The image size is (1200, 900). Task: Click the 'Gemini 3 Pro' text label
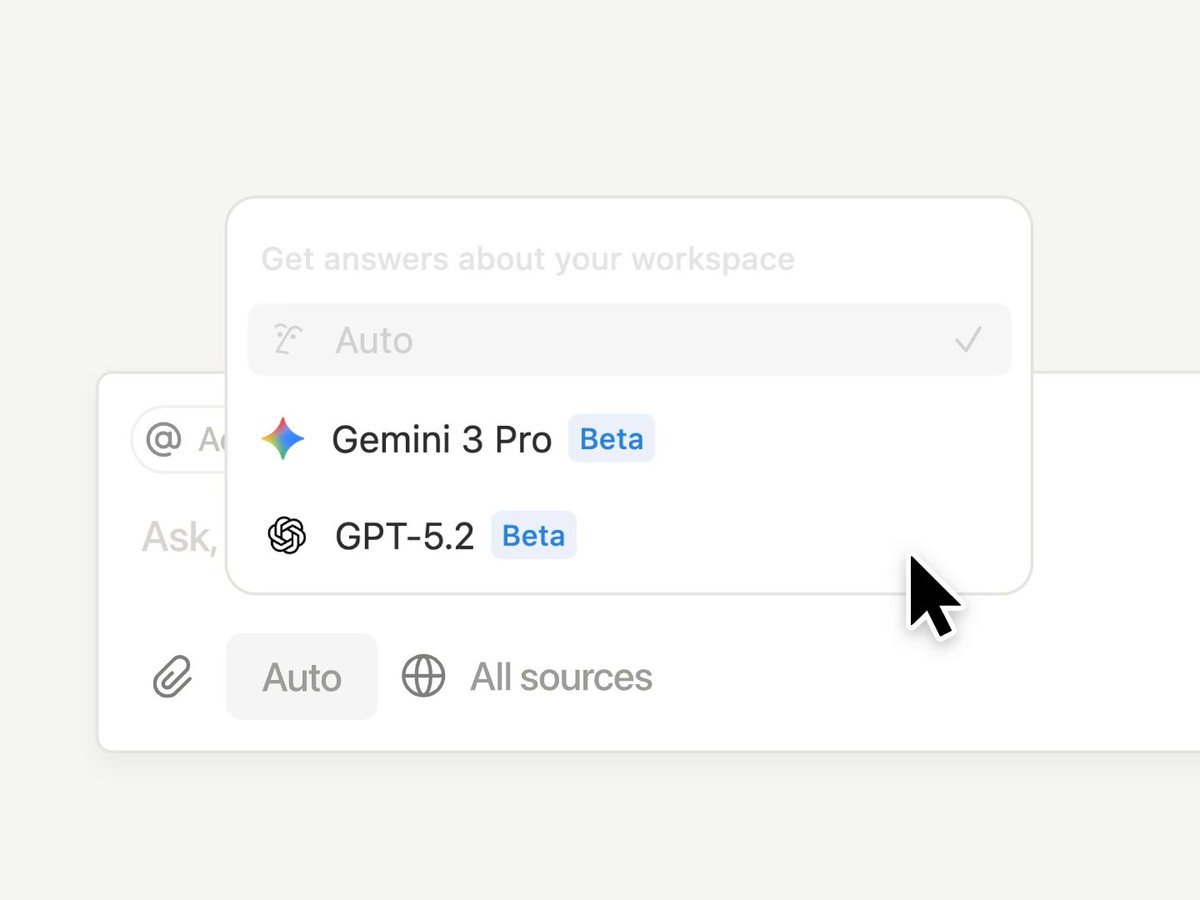(x=441, y=439)
